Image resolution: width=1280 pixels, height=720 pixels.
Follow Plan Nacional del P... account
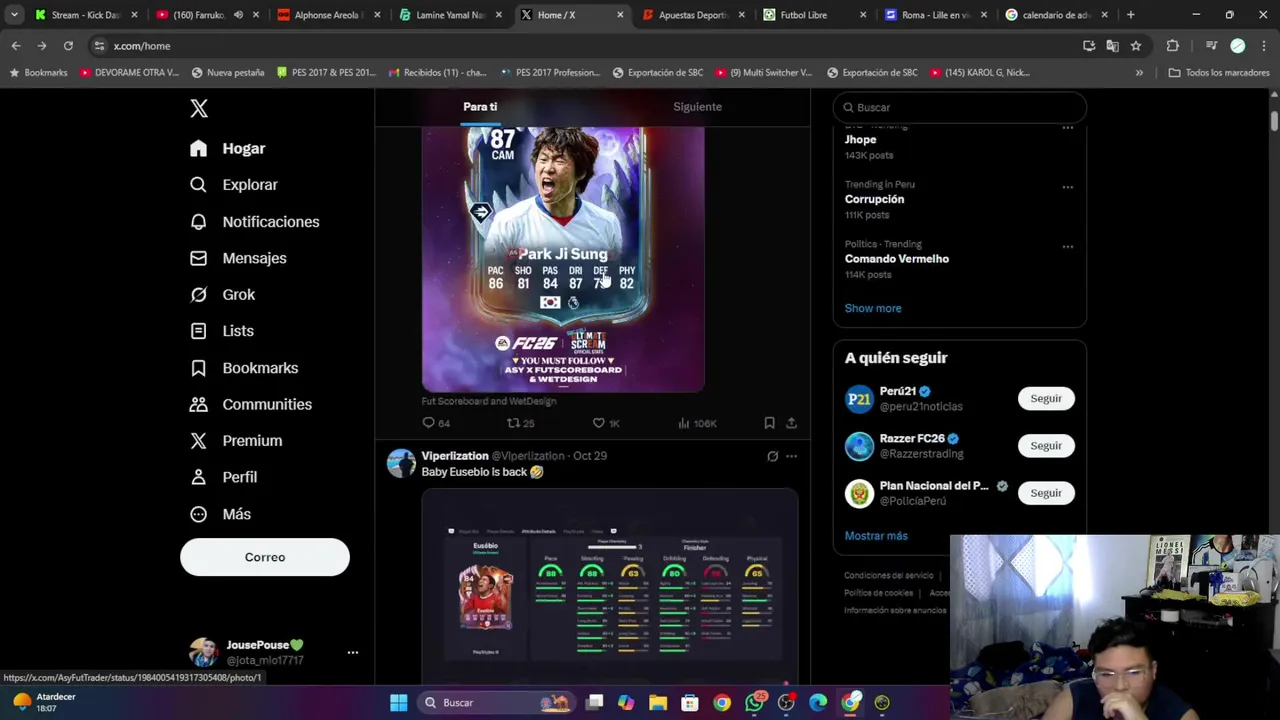(x=1046, y=493)
